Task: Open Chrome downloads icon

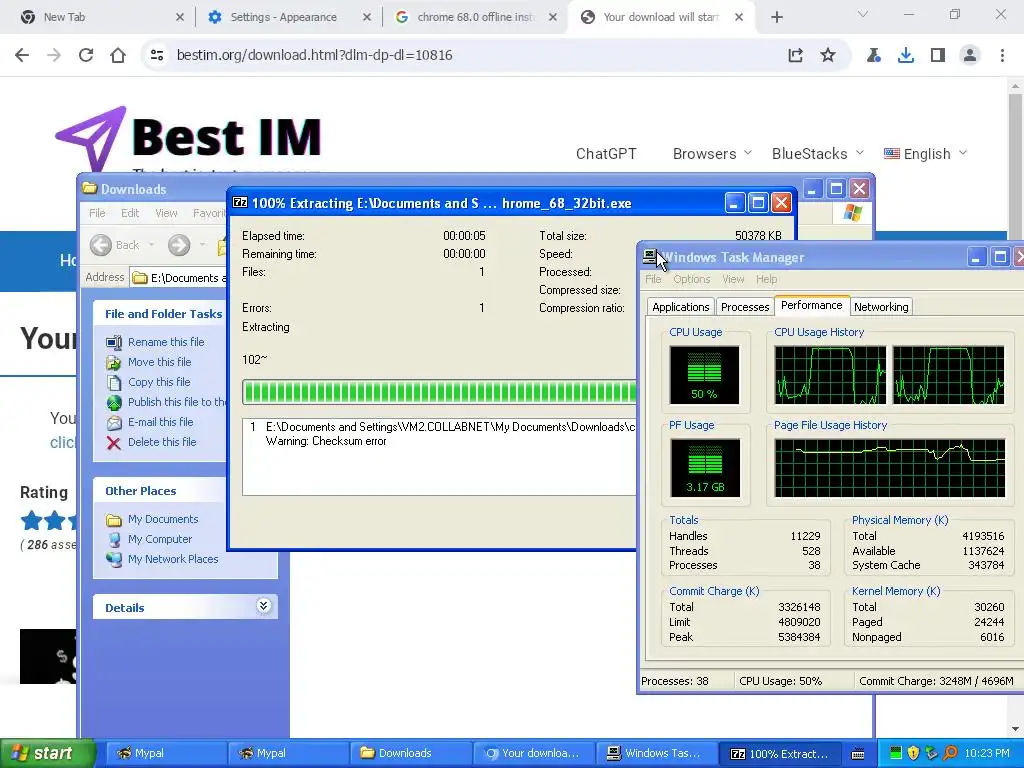Action: (906, 56)
